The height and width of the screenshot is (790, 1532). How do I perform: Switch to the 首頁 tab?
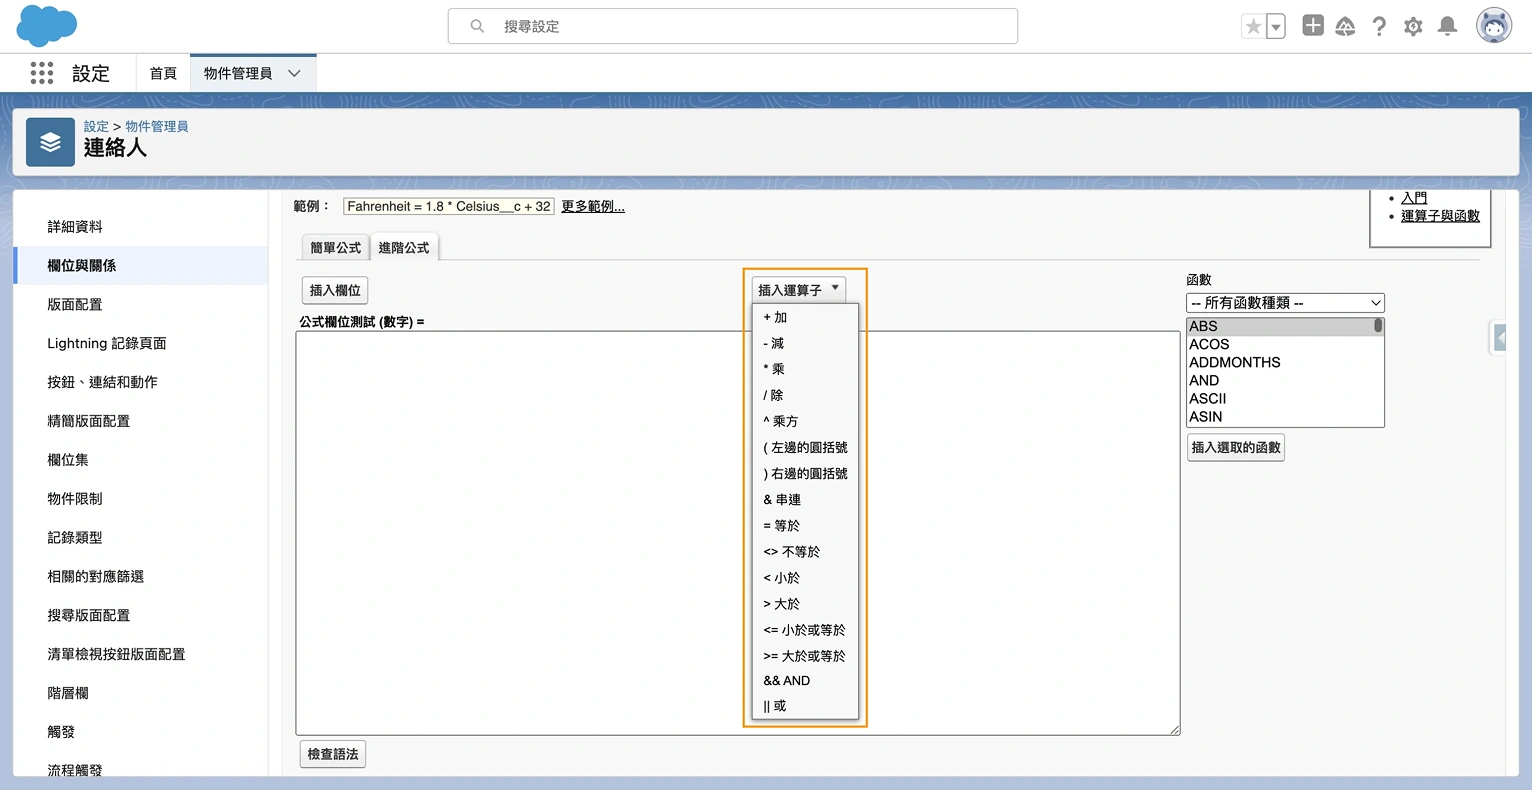click(x=162, y=73)
